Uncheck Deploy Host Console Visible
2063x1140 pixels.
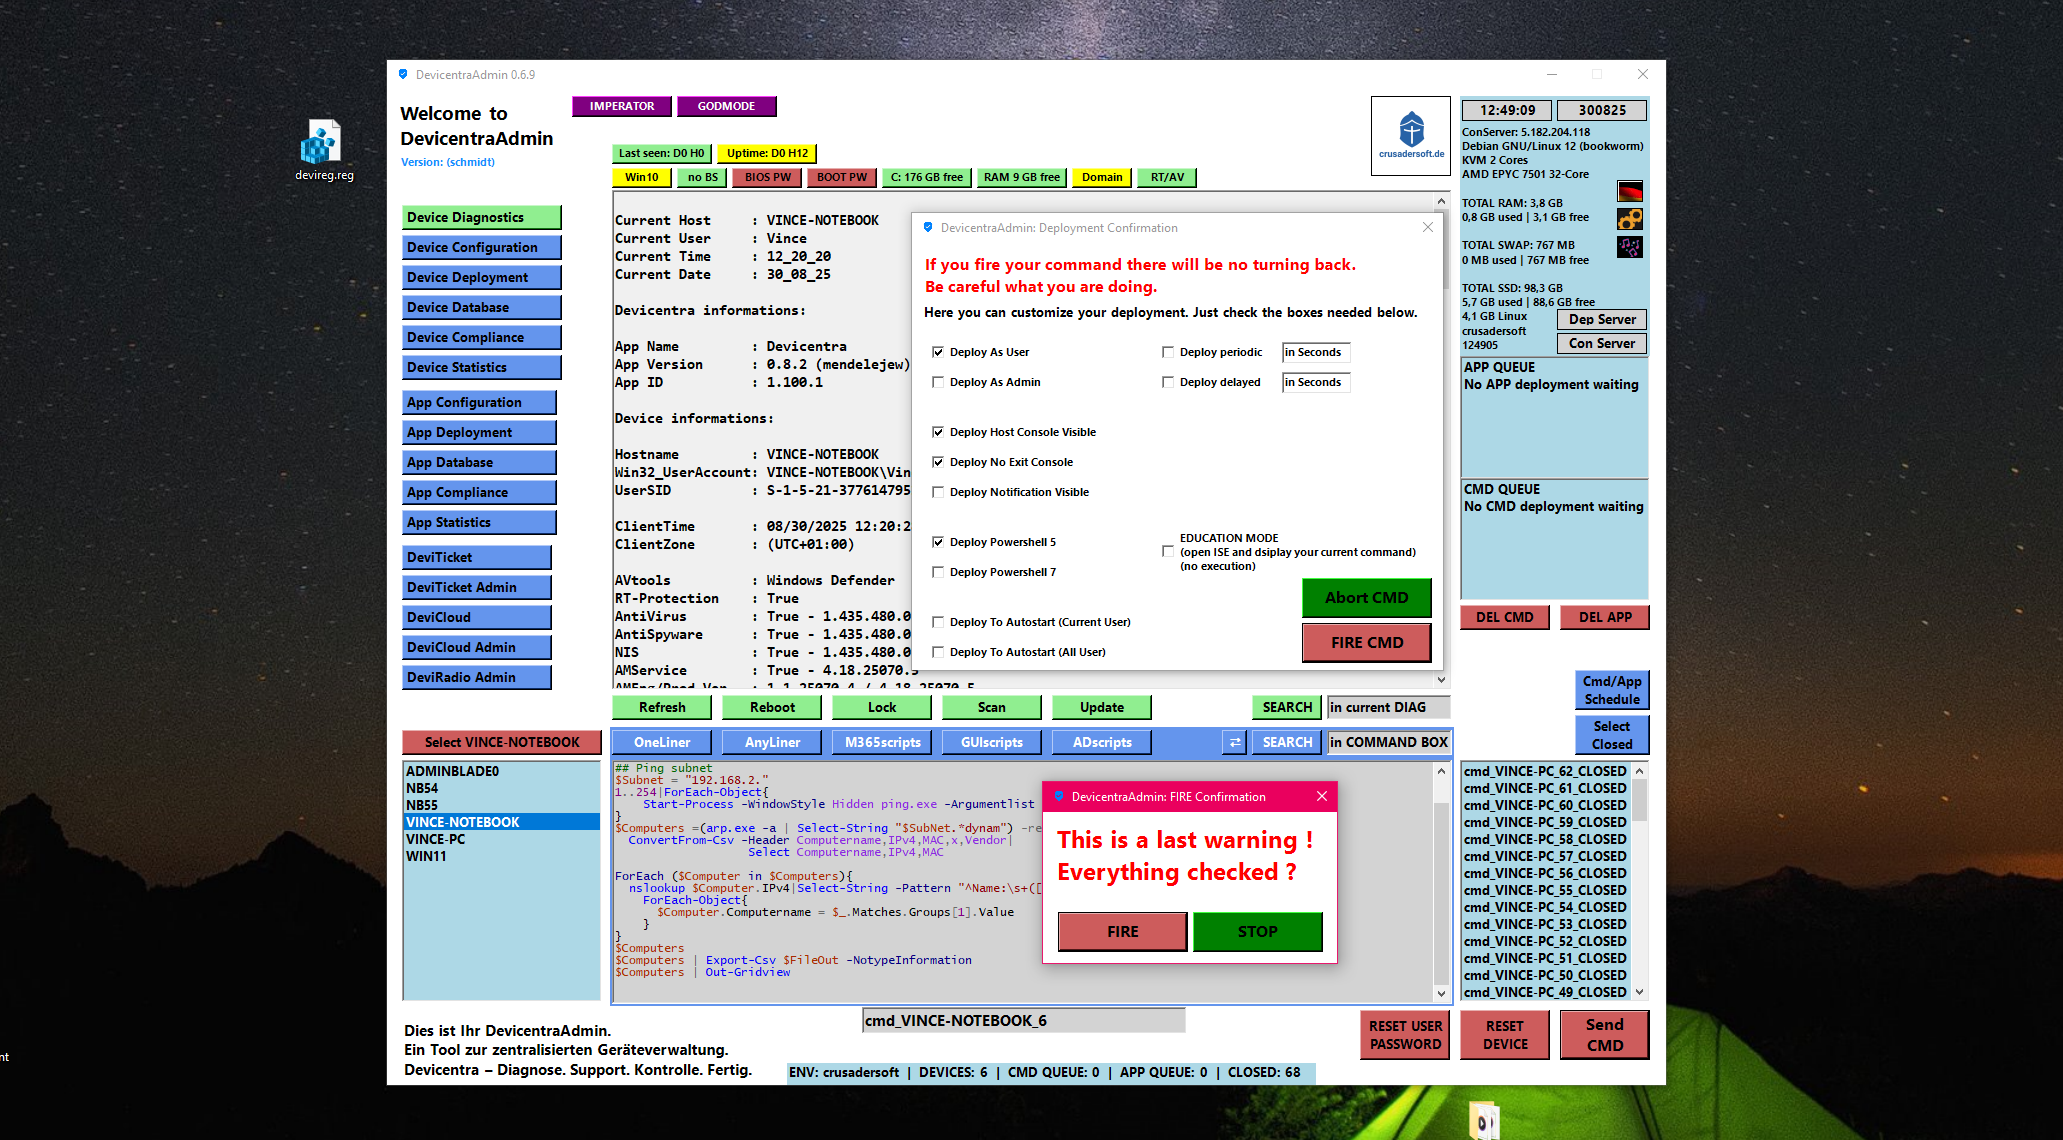point(938,432)
